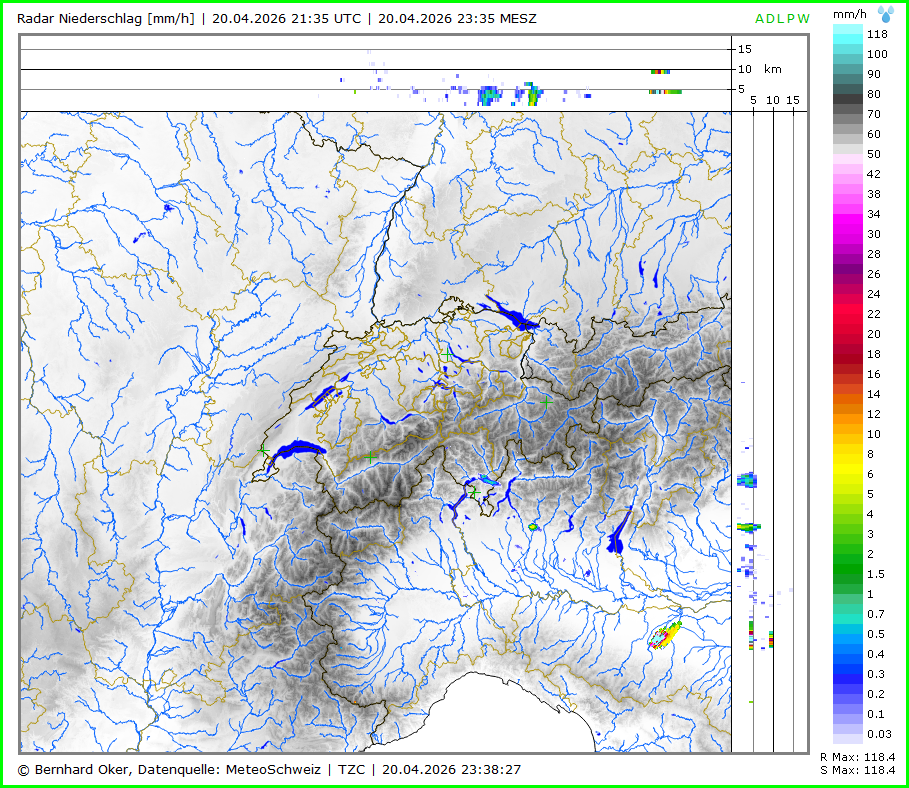
Task: Click the Bernhard Oker copyright text
Action: pyautogui.click(x=168, y=769)
